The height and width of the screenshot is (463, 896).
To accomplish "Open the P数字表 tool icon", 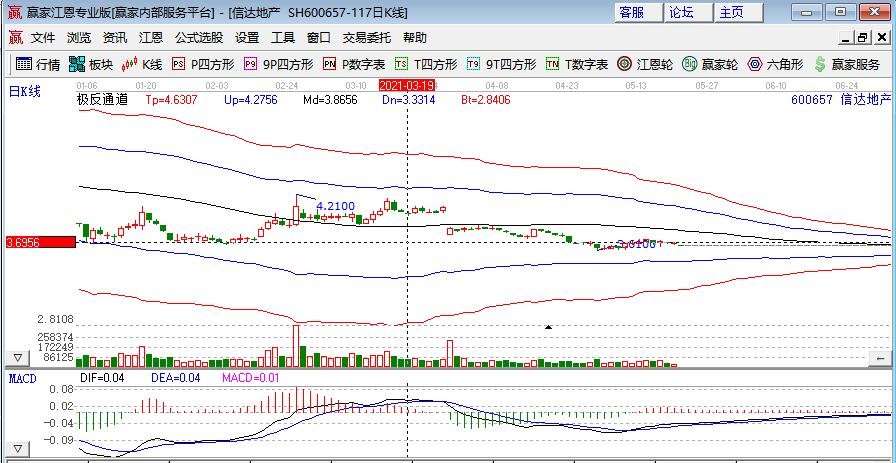I will (x=354, y=65).
